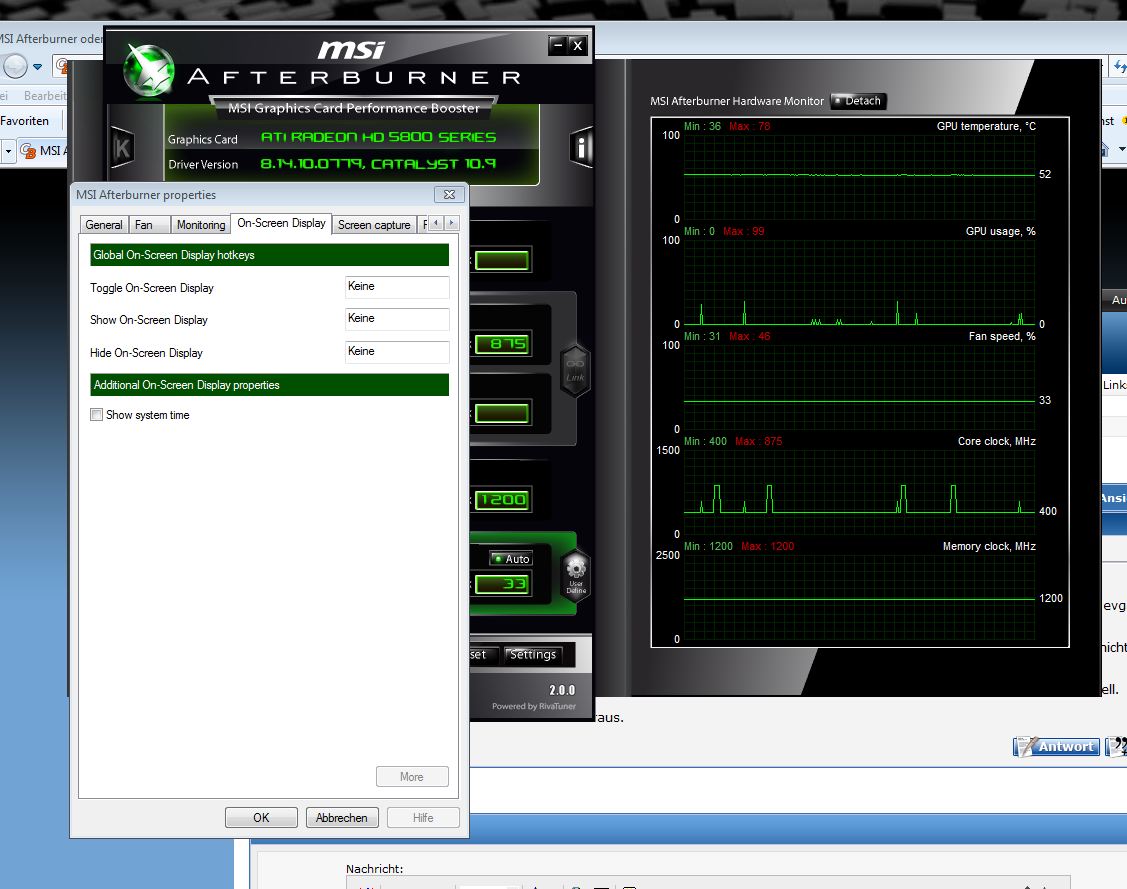Click the Fan speed graph
1127x889 pixels.
pos(859,387)
